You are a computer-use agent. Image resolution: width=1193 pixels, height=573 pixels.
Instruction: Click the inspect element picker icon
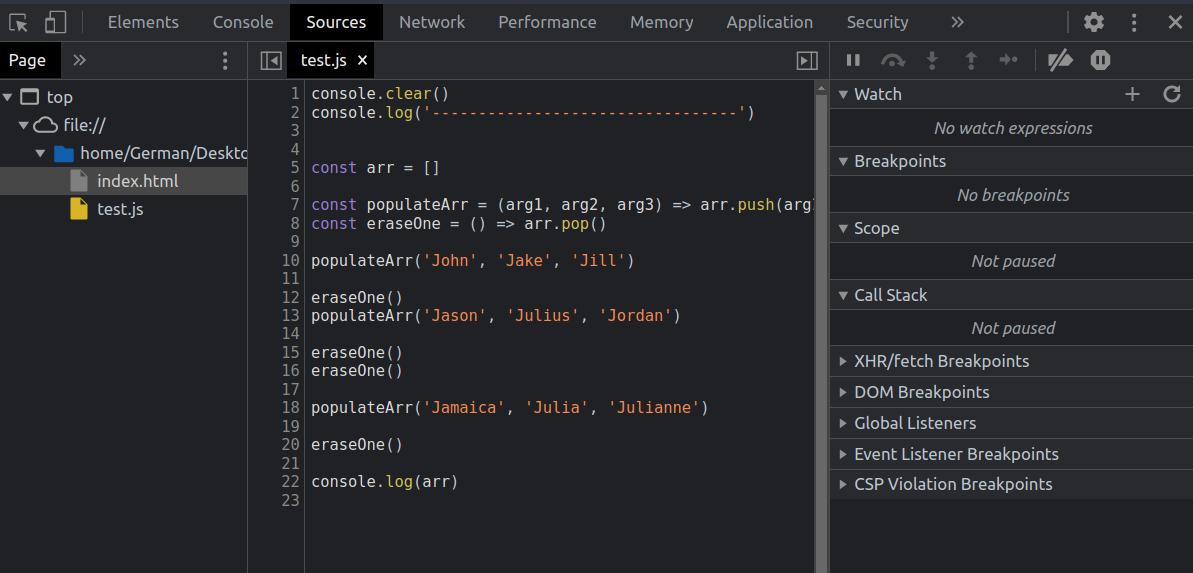point(18,22)
